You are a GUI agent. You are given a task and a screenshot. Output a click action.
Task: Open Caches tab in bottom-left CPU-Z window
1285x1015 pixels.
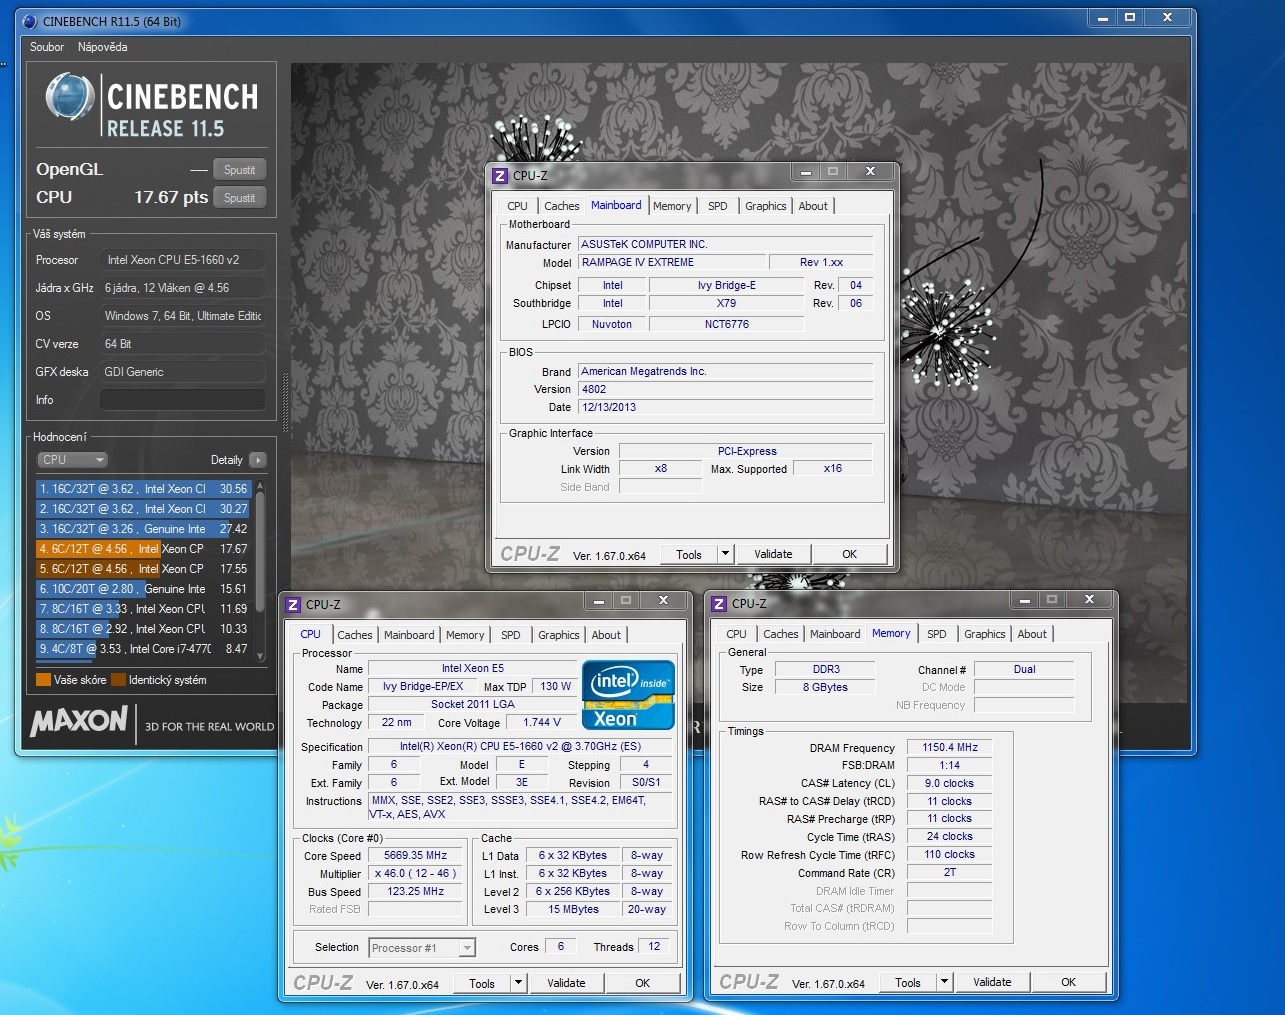click(354, 635)
